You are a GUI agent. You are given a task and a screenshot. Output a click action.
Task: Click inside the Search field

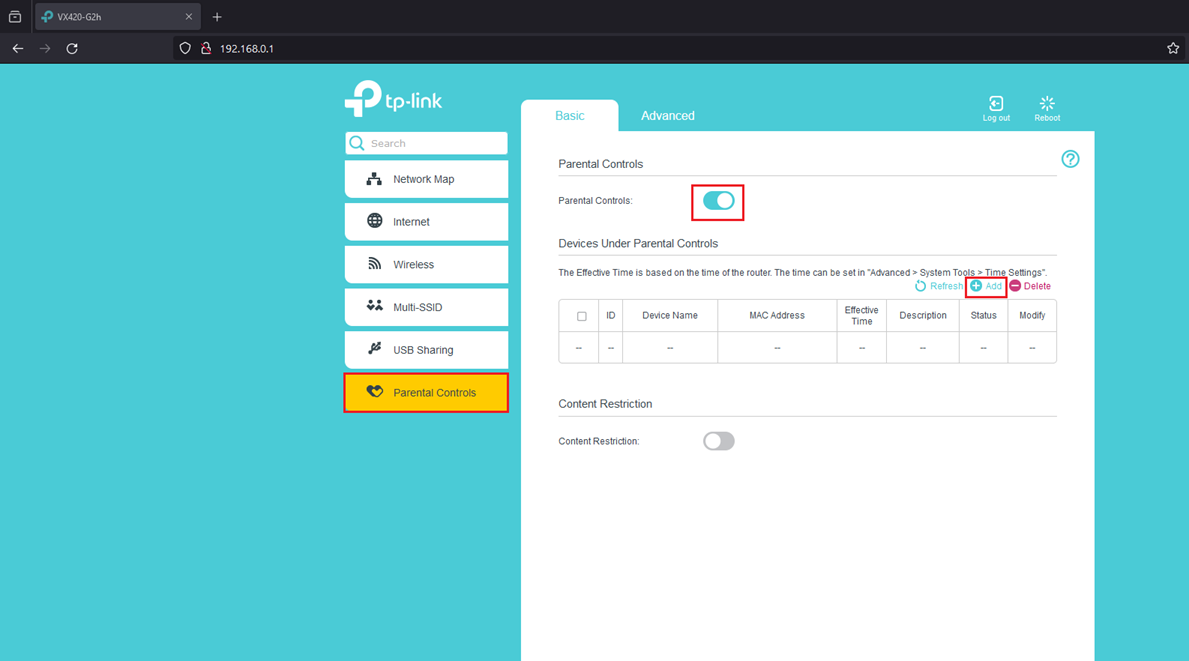coord(426,143)
